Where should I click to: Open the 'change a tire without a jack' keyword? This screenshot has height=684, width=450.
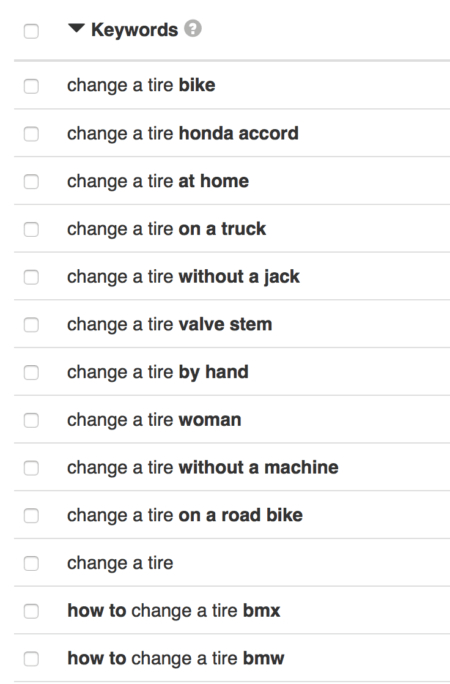point(183,277)
